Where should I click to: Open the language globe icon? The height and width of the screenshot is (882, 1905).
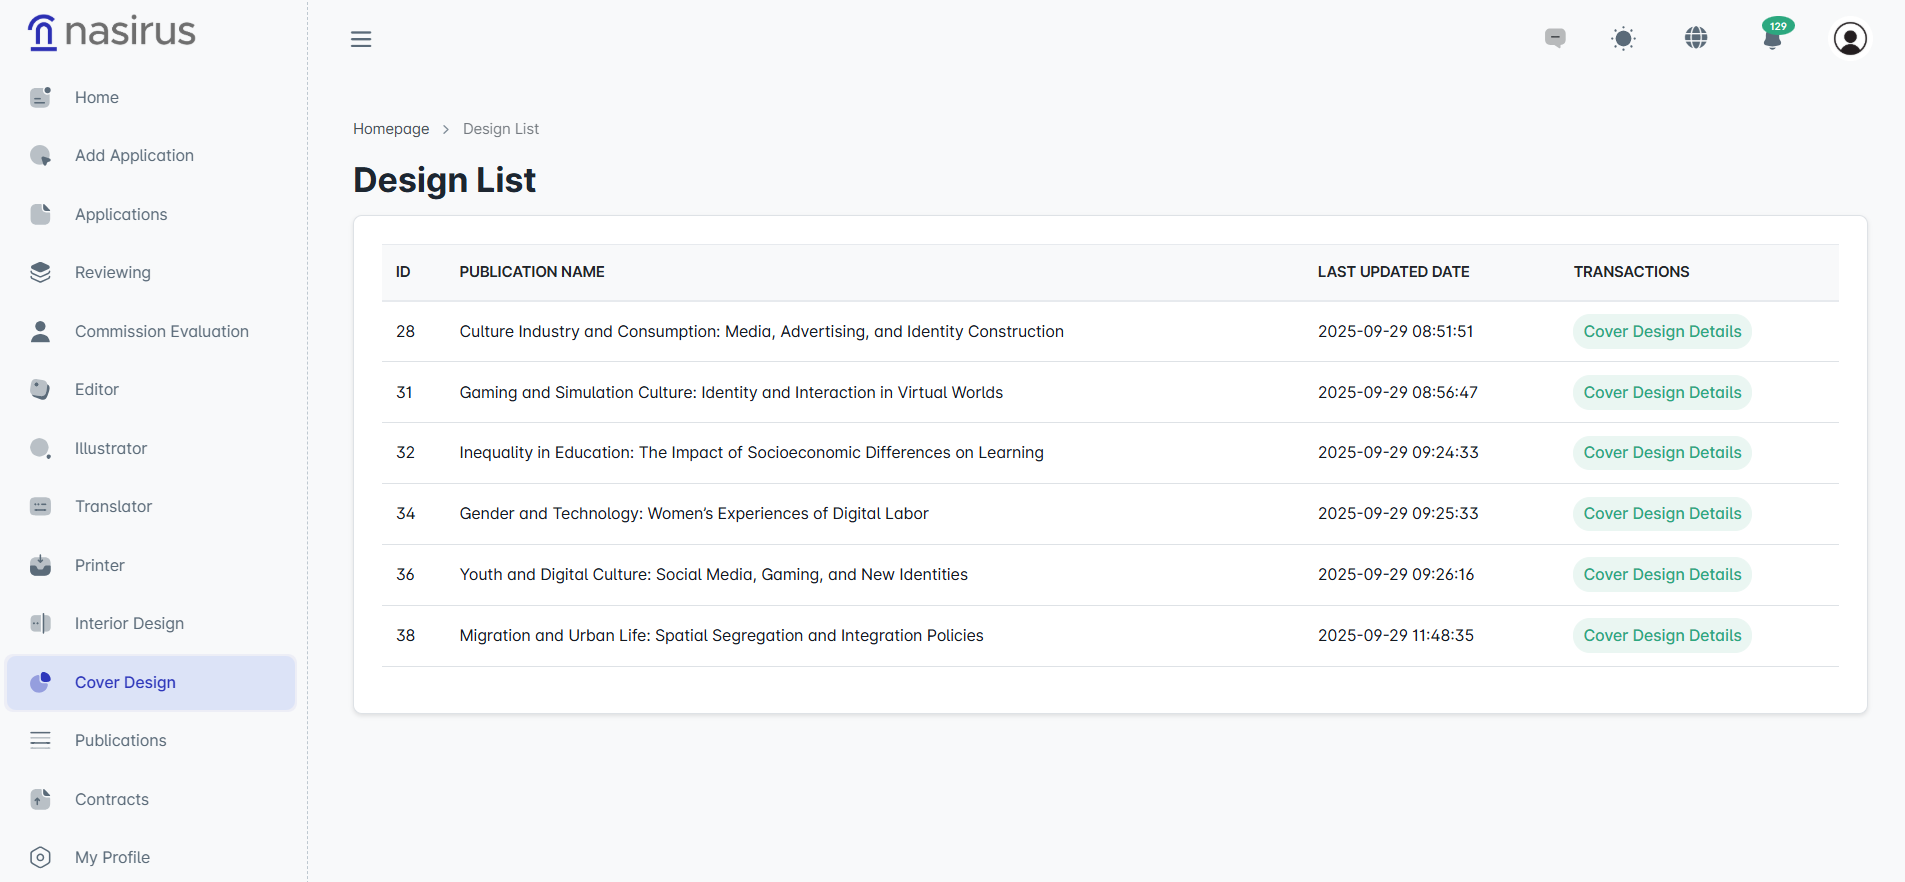pyautogui.click(x=1696, y=38)
